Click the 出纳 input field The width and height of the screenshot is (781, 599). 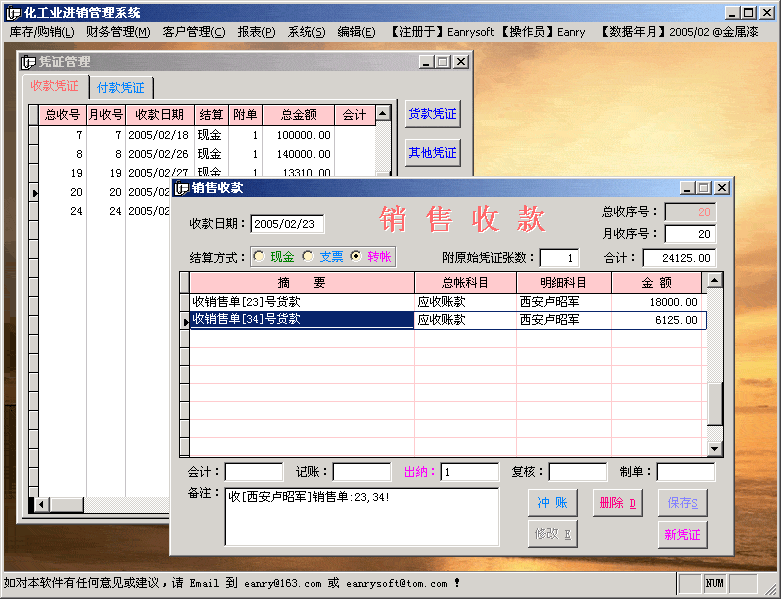[x=470, y=472]
